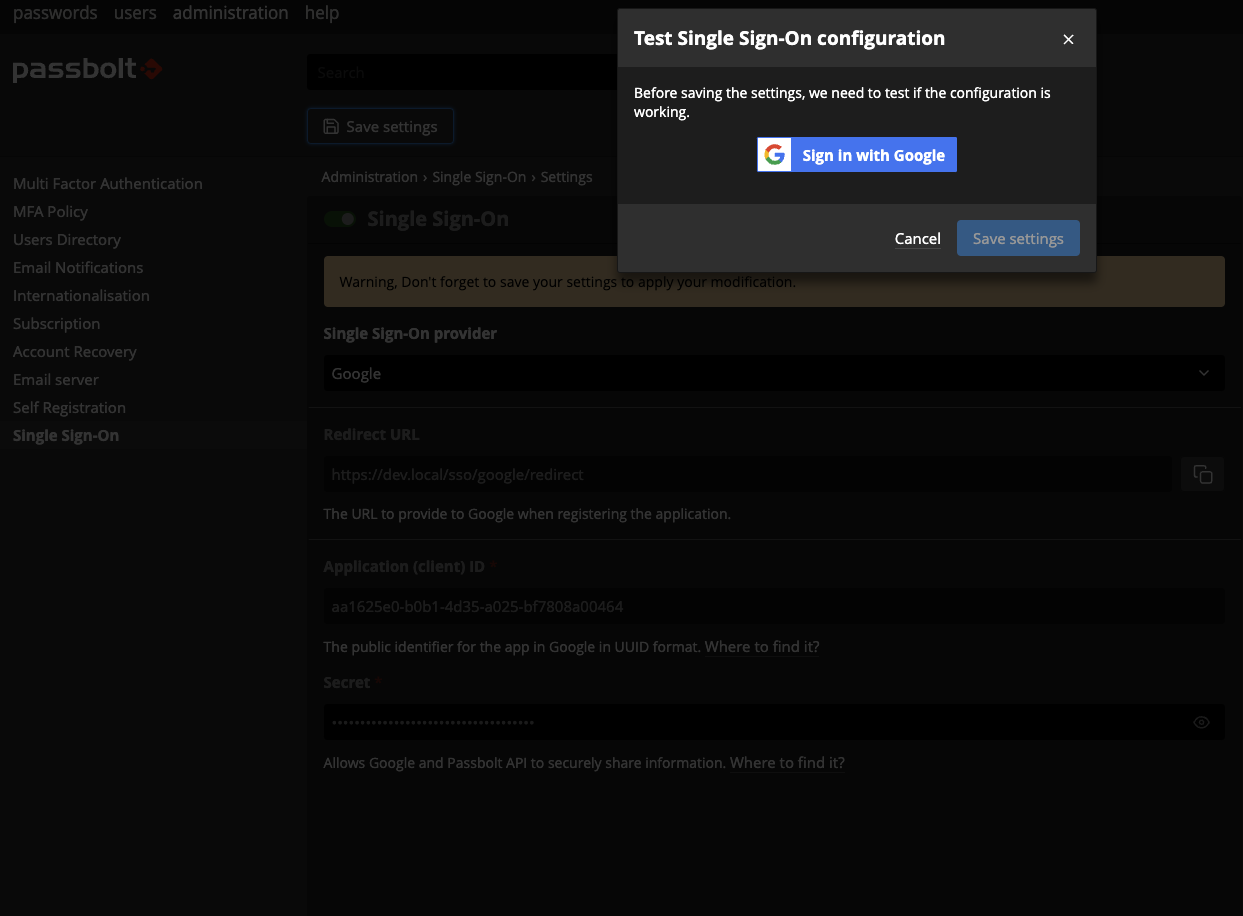Open Subscription settings

tap(57, 324)
